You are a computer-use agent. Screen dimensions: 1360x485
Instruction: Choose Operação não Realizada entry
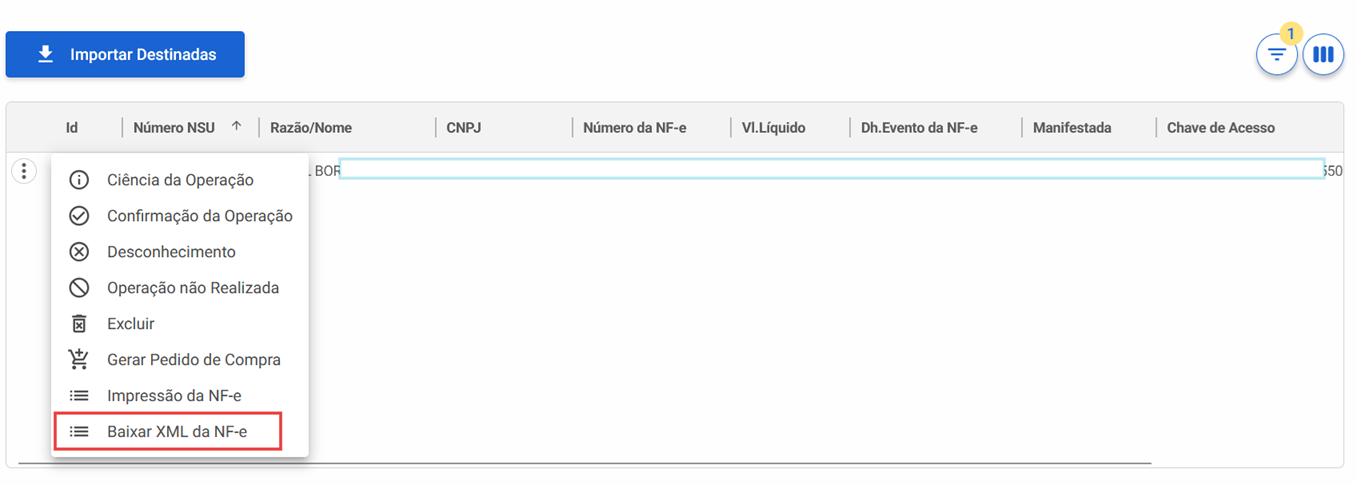point(180,288)
